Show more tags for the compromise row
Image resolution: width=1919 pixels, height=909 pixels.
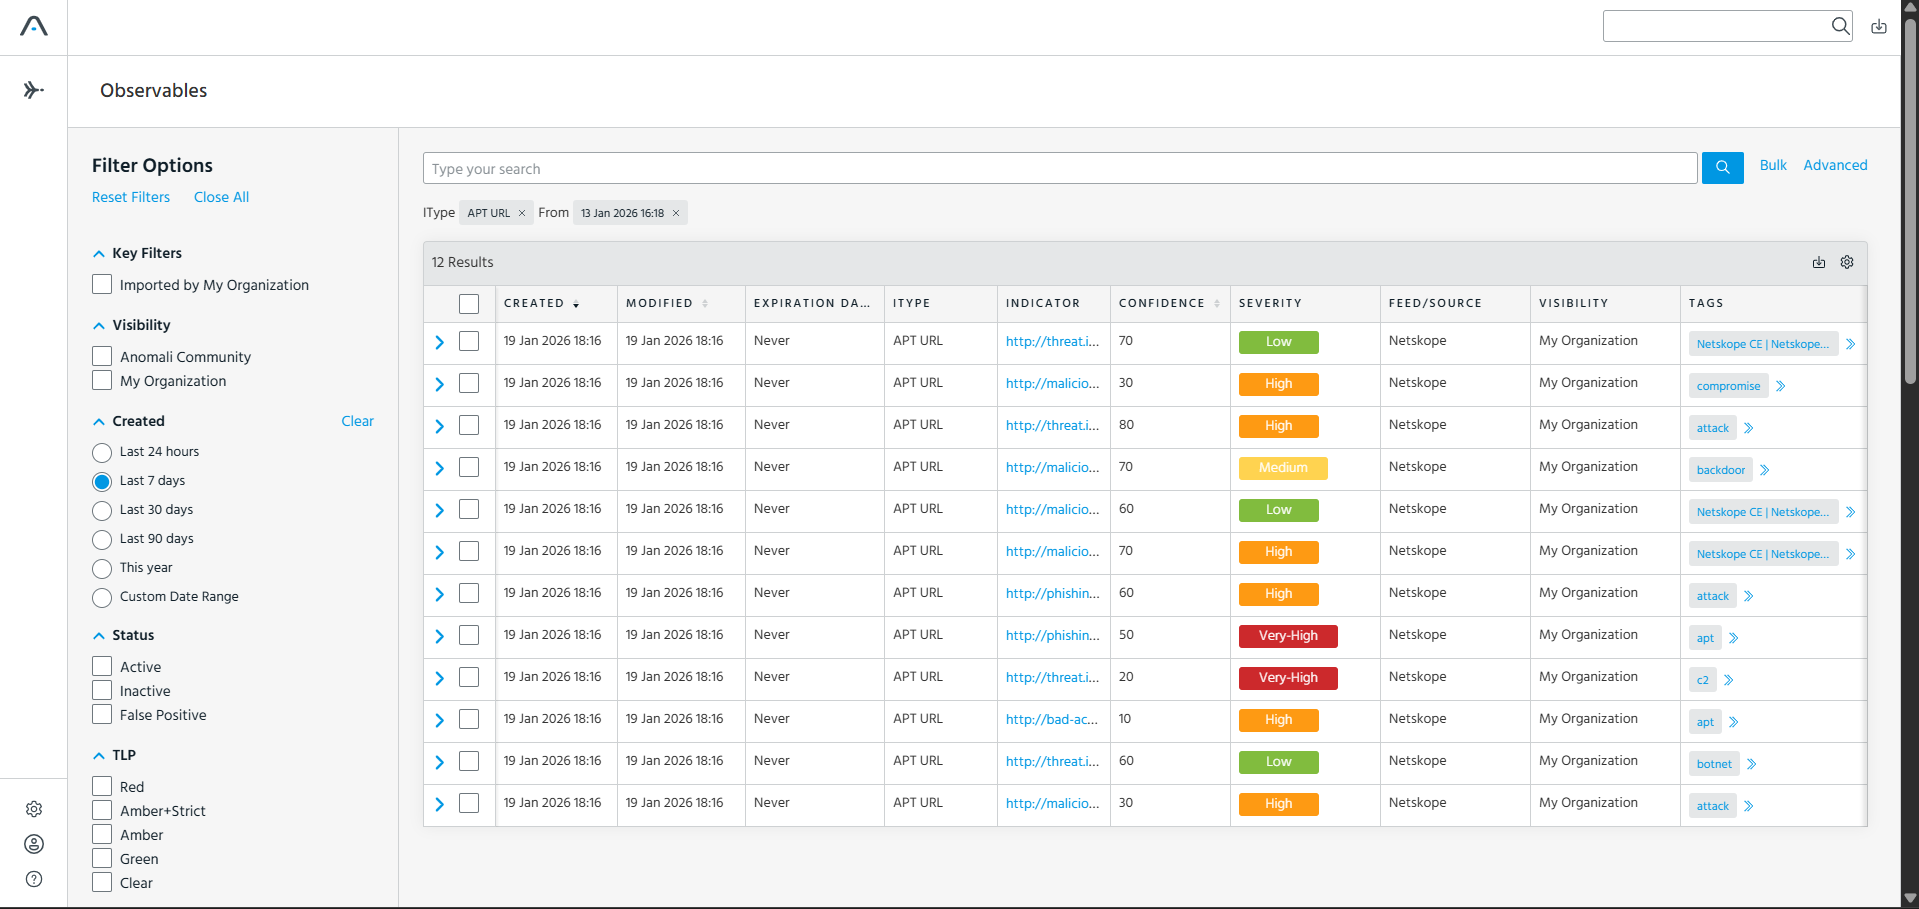click(1781, 386)
